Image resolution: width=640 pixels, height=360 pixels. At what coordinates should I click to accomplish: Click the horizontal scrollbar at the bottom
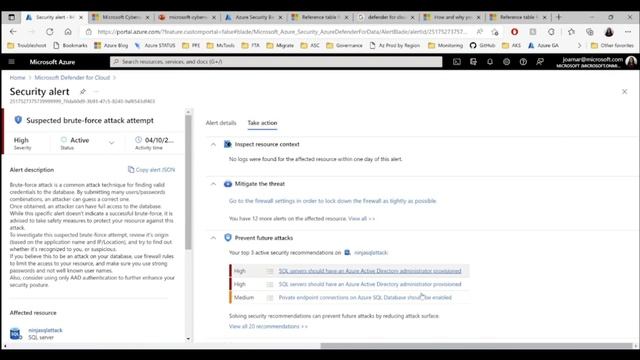tap(476, 346)
